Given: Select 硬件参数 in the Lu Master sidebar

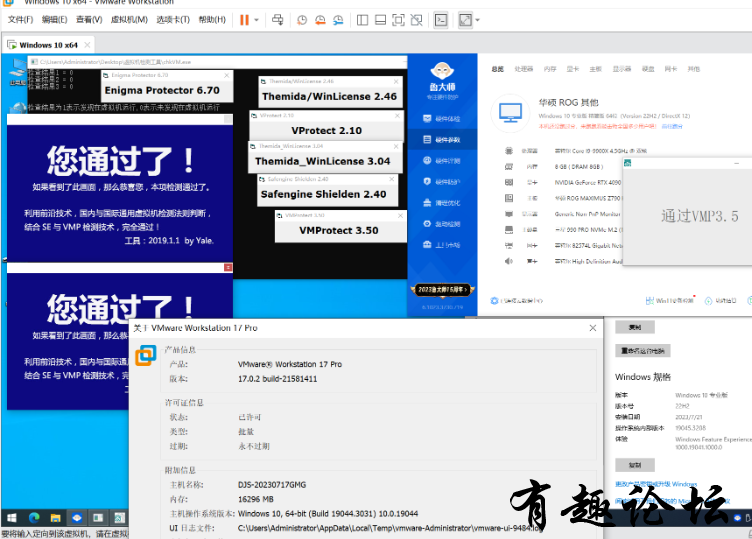Looking at the screenshot, I should (442, 140).
